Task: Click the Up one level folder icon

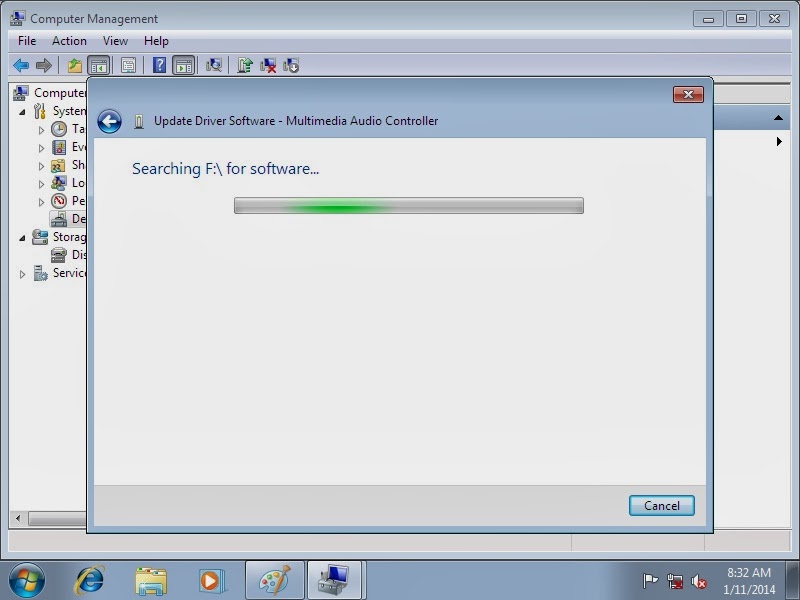Action: 75,65
